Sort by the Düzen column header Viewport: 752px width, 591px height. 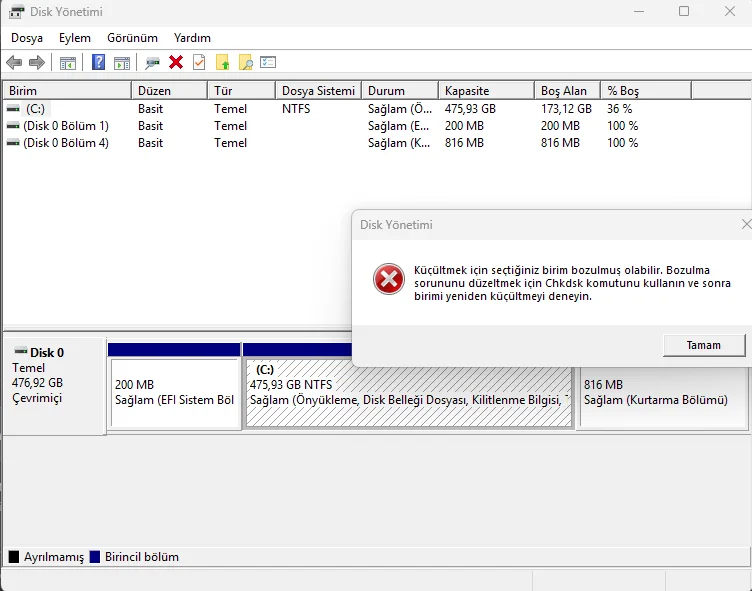pyautogui.click(x=169, y=91)
